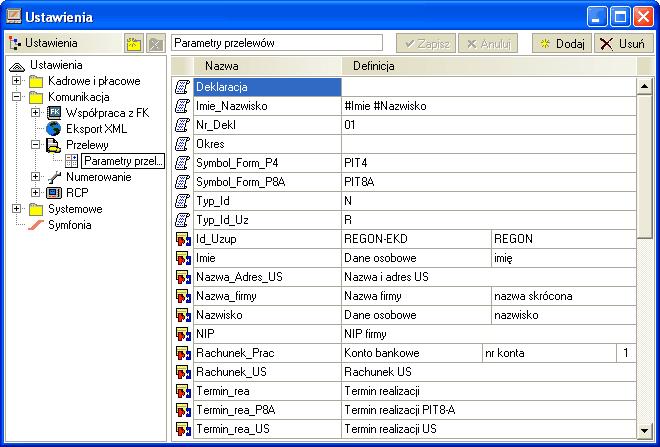Click the field icon beside Rachunek_US
Viewport: 660px width, 447px height.
(x=183, y=372)
